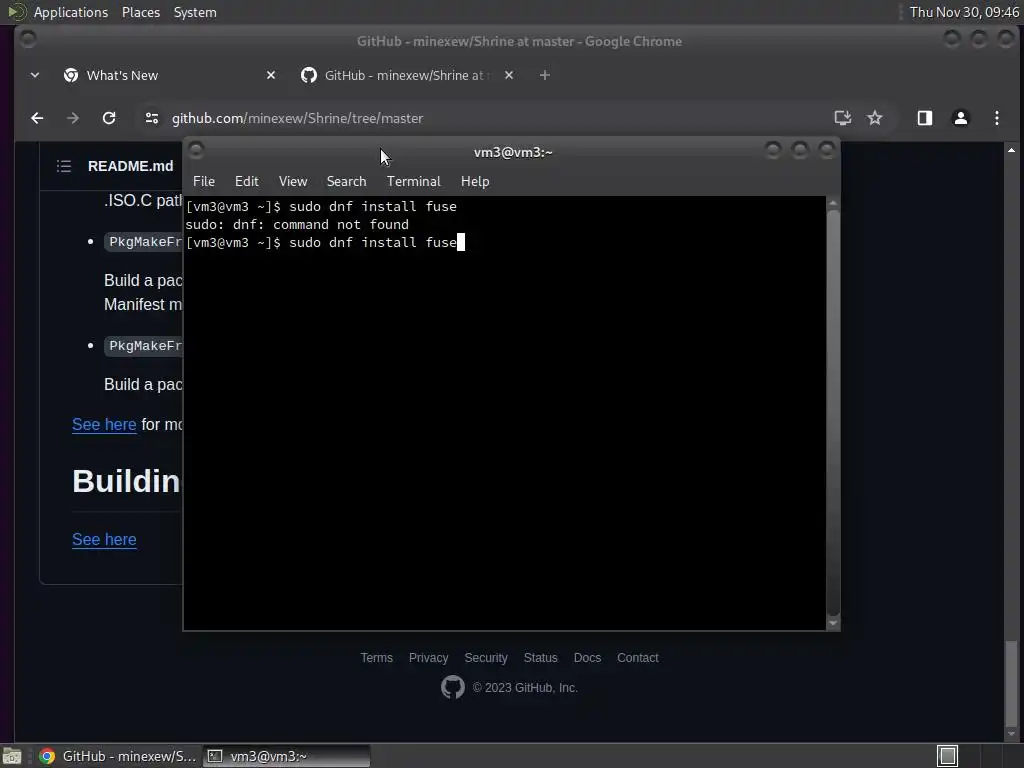Open the Terminal menu in terminal window
The height and width of the screenshot is (768, 1024).
(413, 182)
